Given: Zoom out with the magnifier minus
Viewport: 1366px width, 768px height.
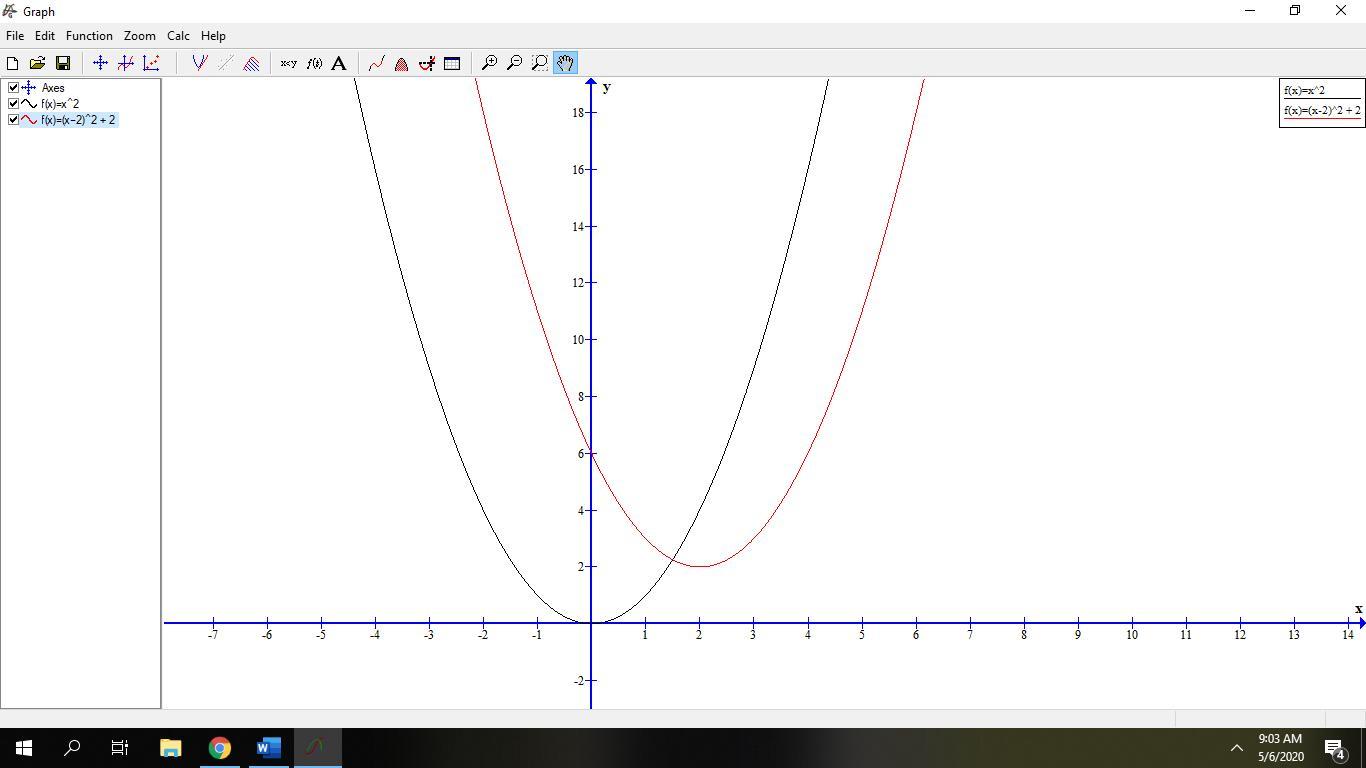Looking at the screenshot, I should pos(514,63).
